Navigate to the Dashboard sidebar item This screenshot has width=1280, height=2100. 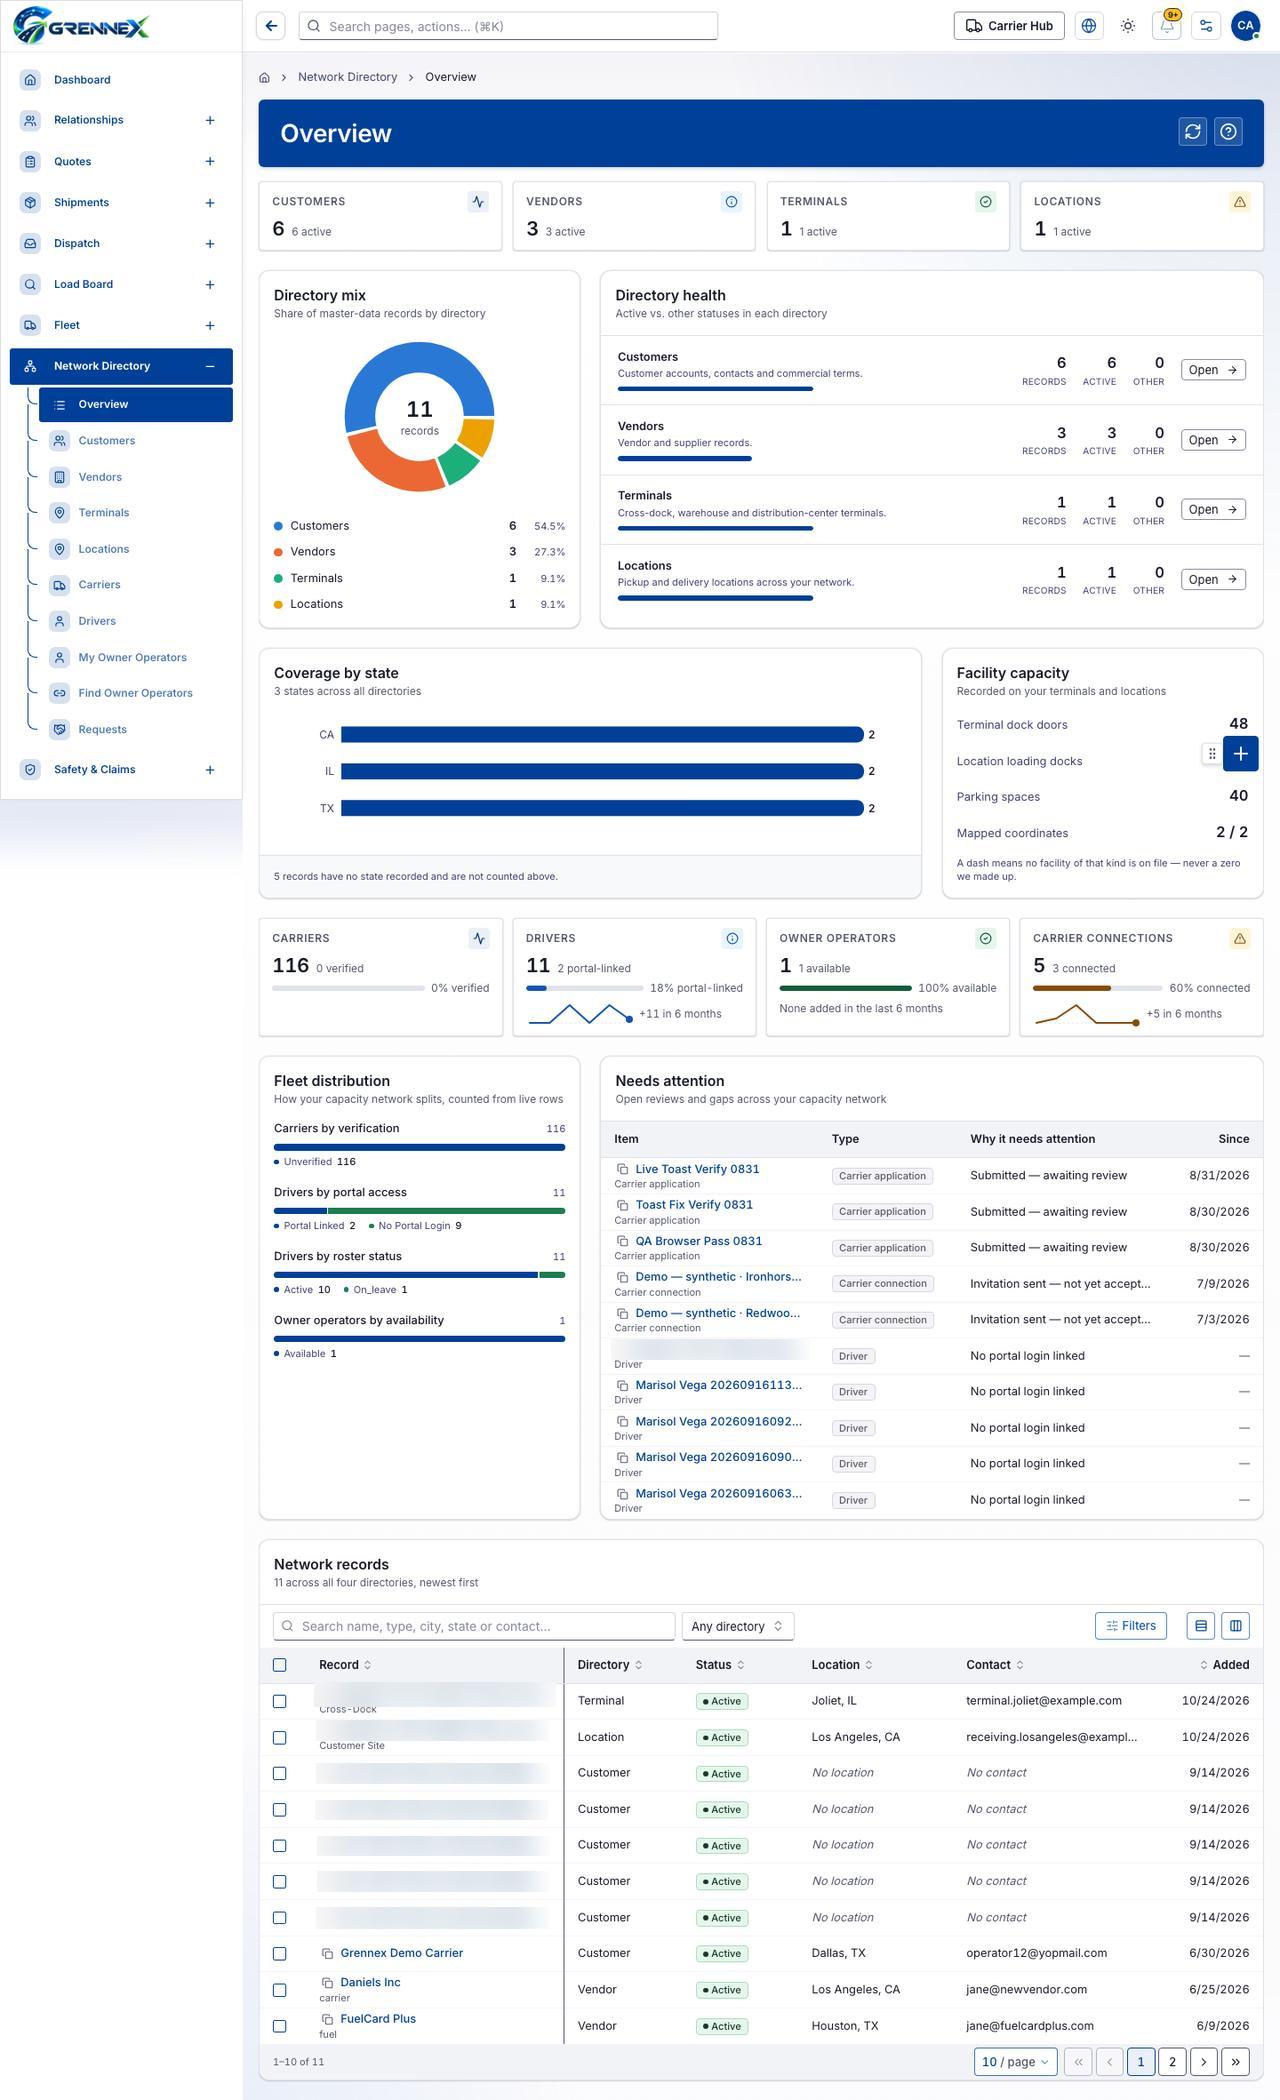point(121,80)
